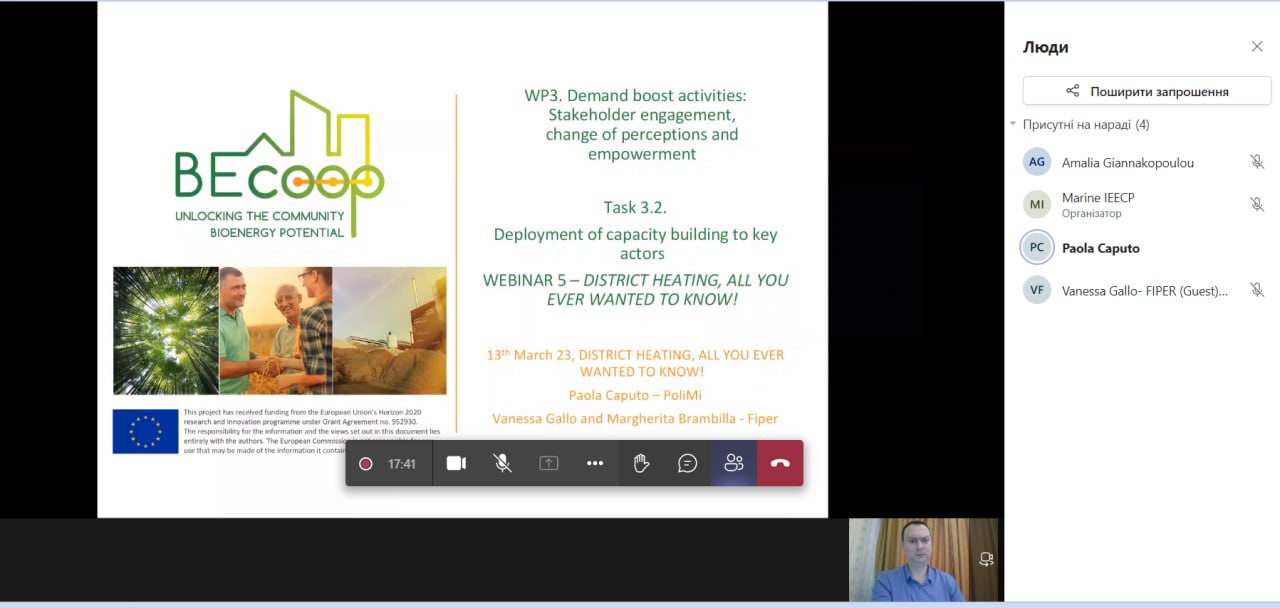Click the camera icon on the self-view
Viewport: 1280px width, 608px height.
pyautogui.click(x=986, y=559)
